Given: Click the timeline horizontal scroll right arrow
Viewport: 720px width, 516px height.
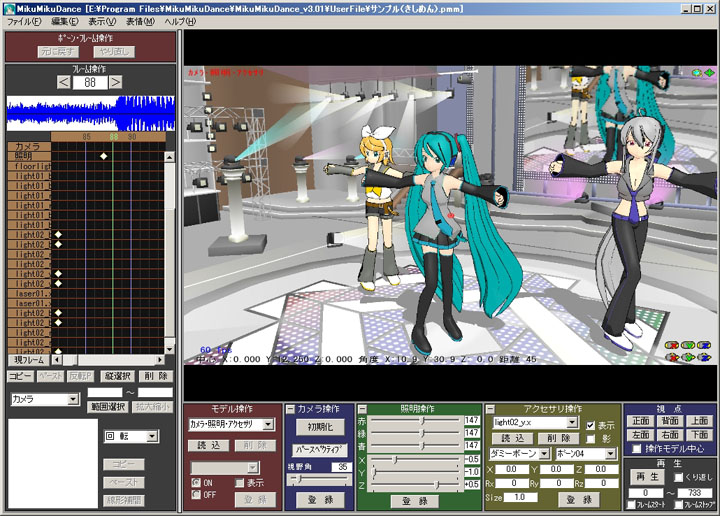Looking at the screenshot, I should point(160,360).
